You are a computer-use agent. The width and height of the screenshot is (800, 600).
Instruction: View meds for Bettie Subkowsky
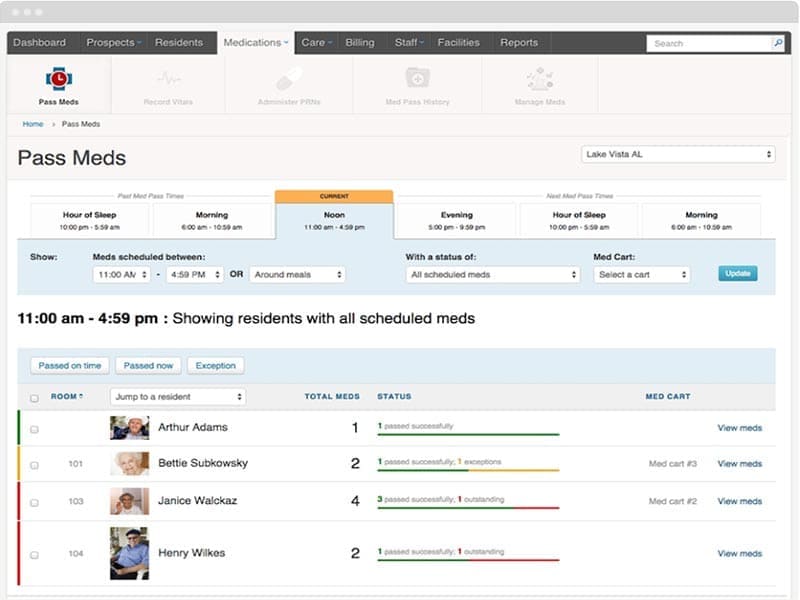[740, 464]
